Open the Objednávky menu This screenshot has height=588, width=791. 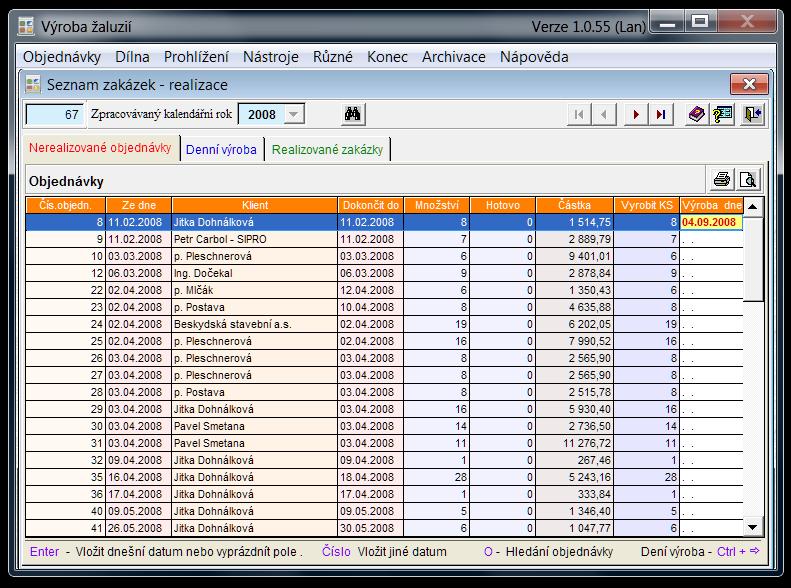62,57
